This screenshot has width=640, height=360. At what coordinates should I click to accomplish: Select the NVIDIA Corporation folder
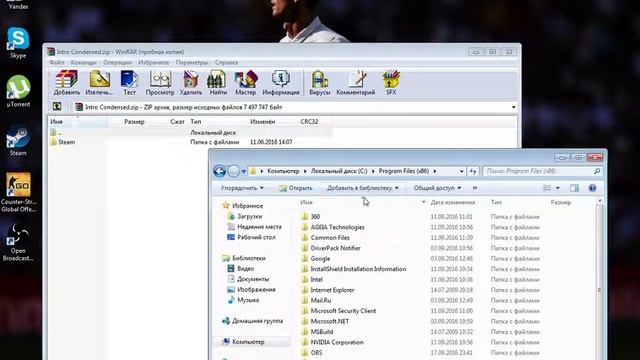coord(337,342)
